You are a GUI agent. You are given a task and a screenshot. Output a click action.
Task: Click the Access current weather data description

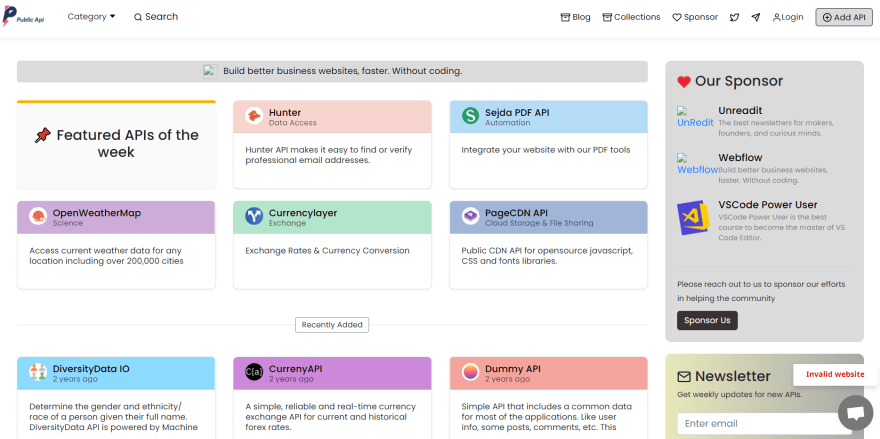[x=106, y=255]
